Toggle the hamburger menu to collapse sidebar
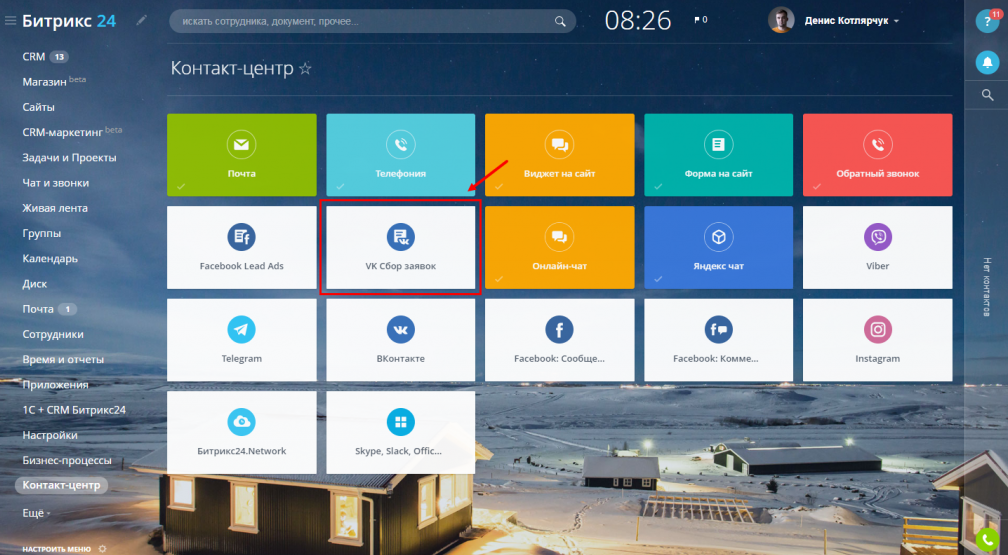 pos(10,21)
